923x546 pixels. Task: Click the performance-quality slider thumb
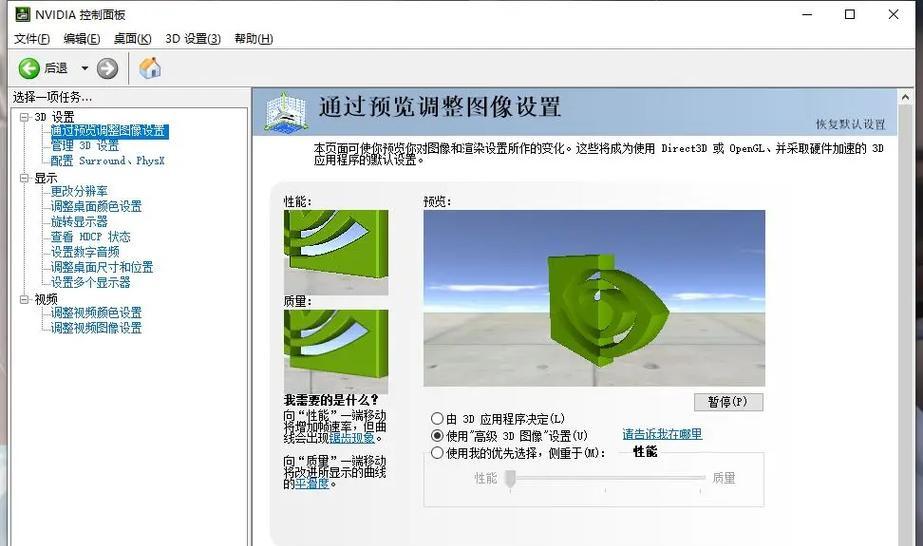[x=510, y=479]
